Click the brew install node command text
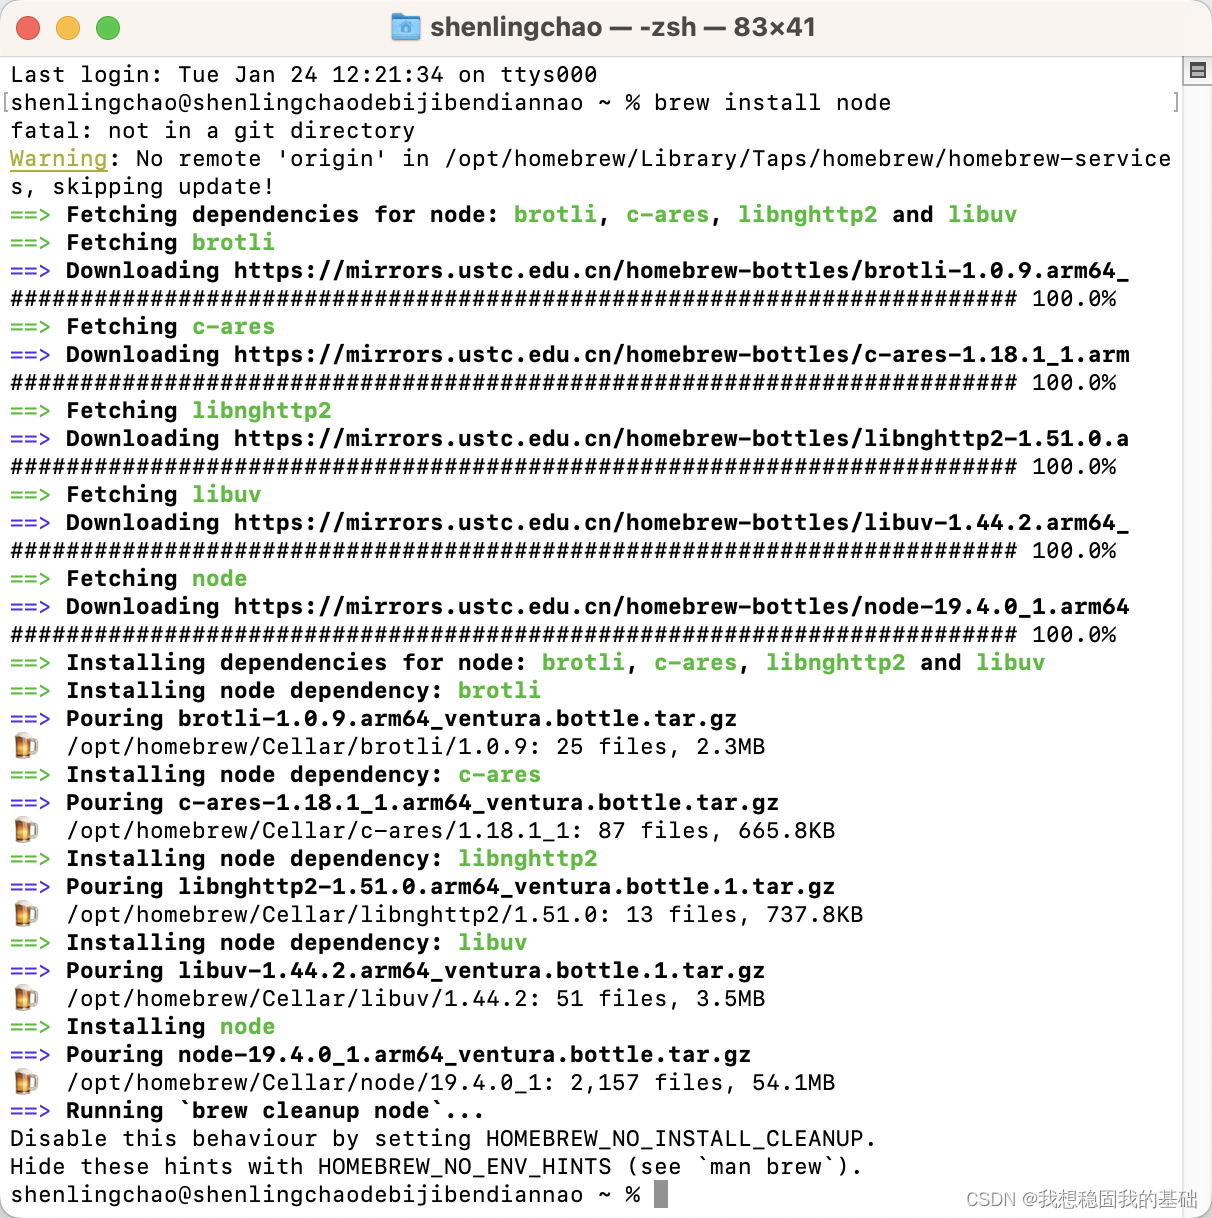Image resolution: width=1212 pixels, height=1218 pixels. coord(772,102)
